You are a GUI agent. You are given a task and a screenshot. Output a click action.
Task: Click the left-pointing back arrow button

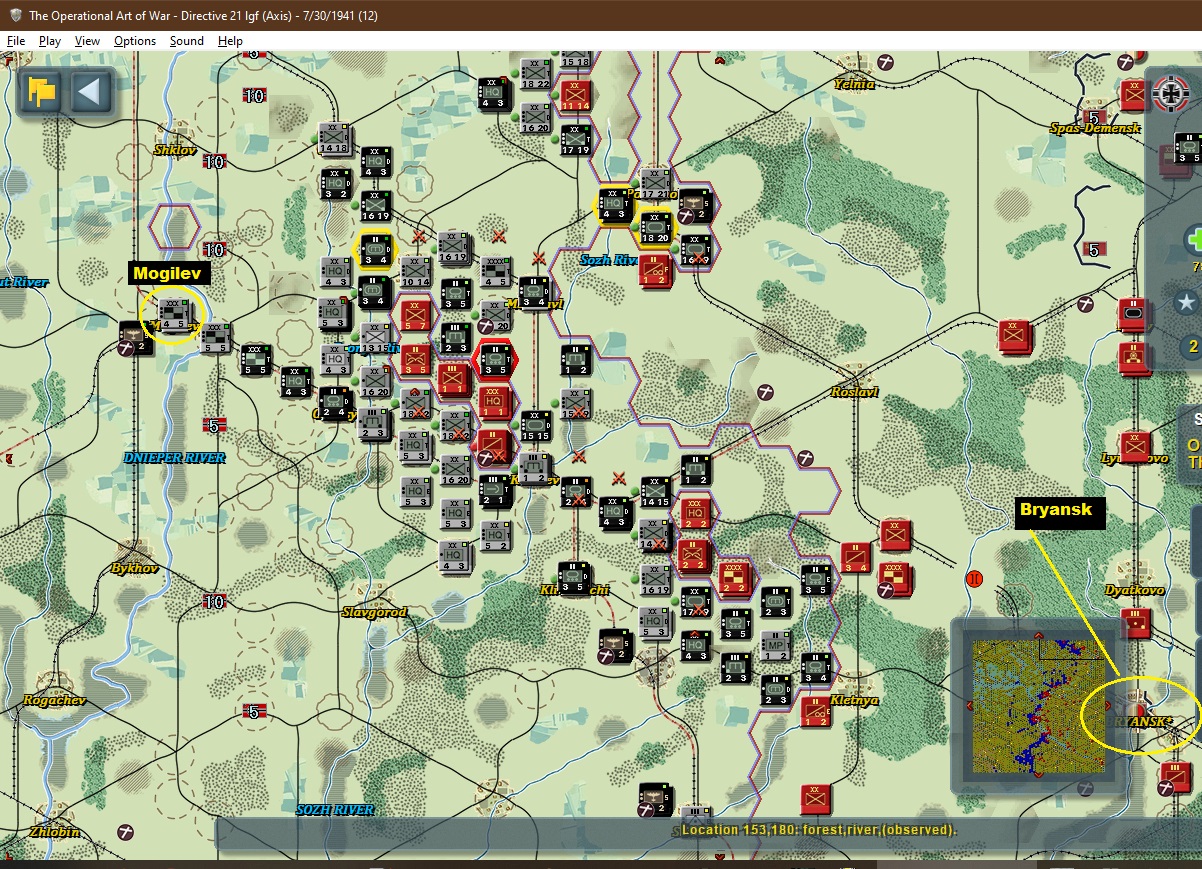pos(89,93)
